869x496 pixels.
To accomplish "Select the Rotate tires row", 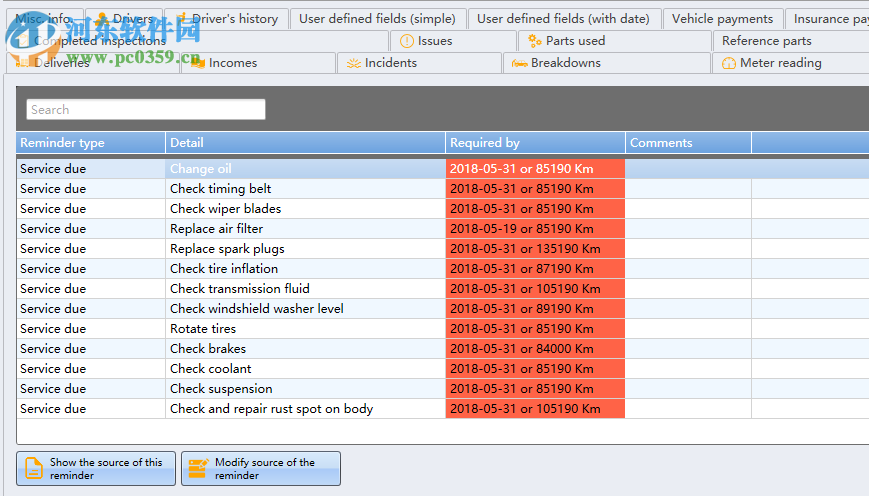I will coord(443,328).
